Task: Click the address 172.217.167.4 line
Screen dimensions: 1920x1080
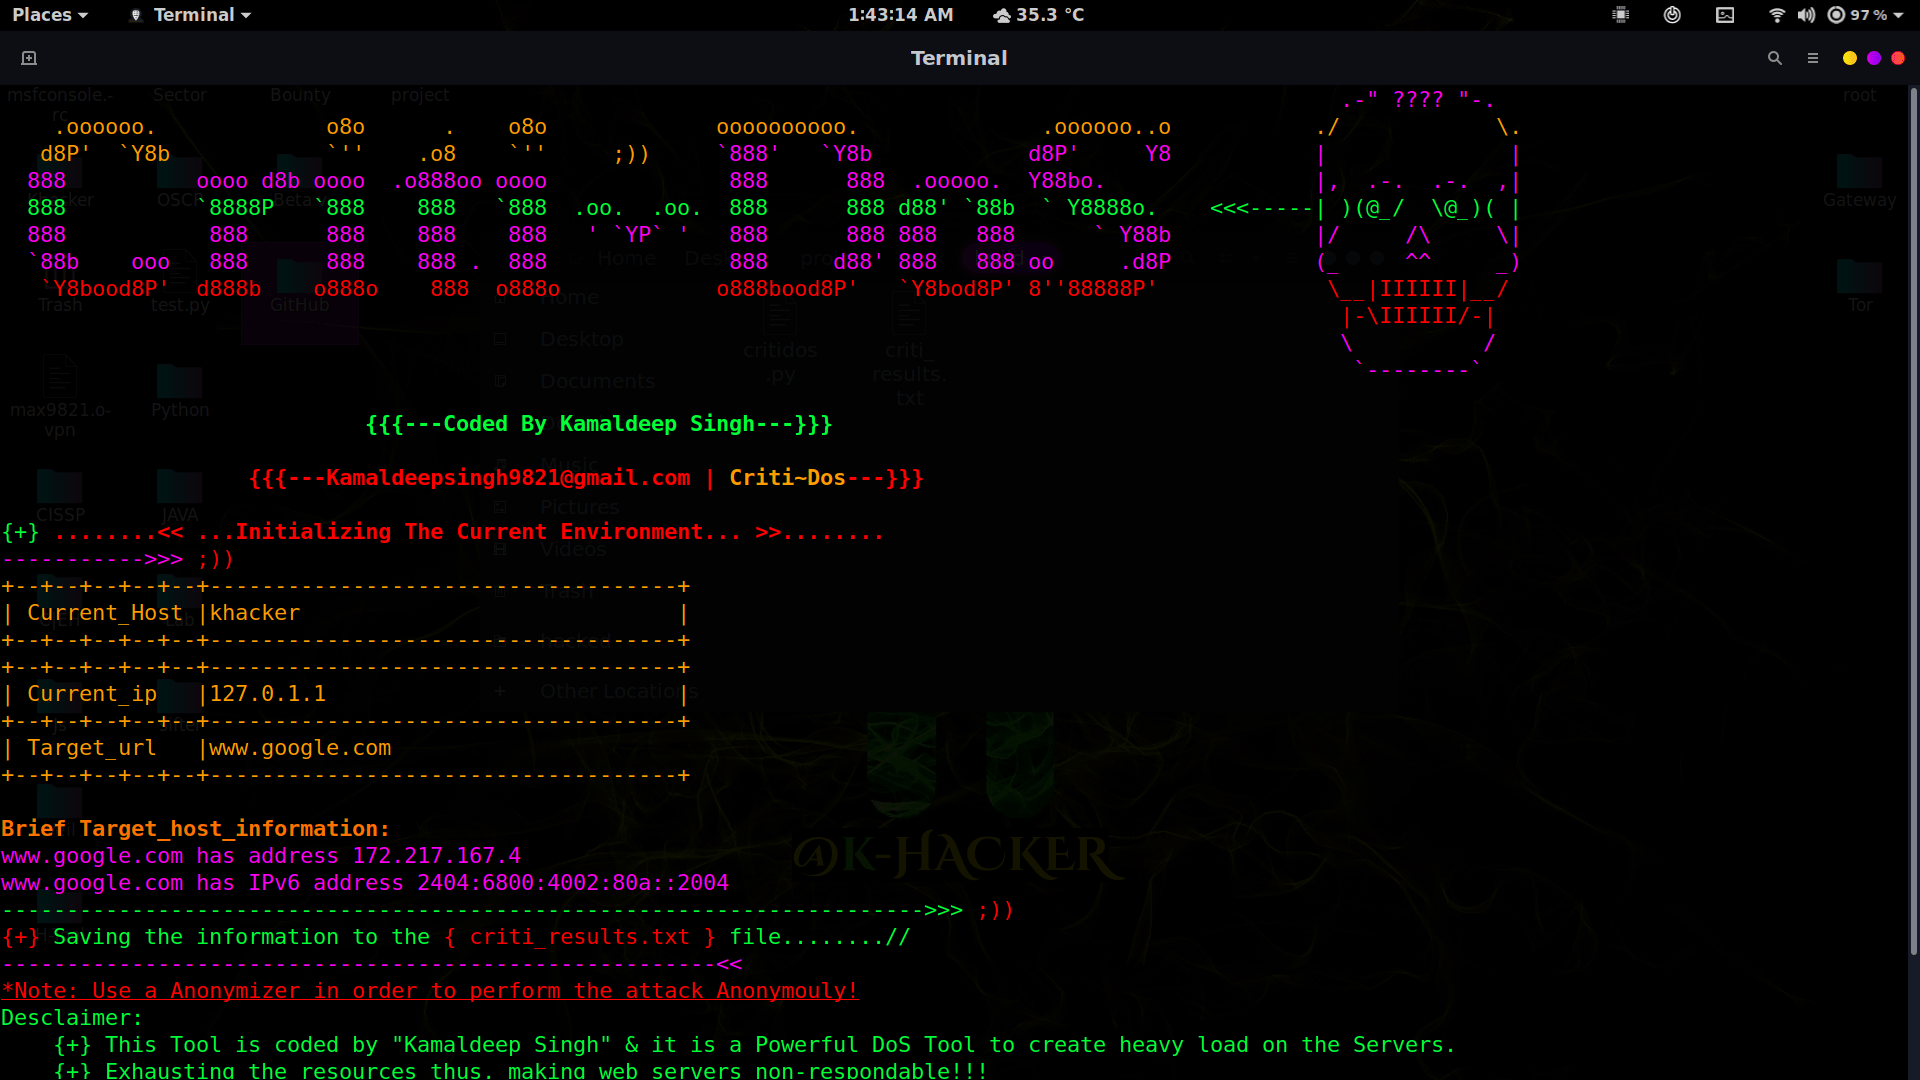Action: (261, 856)
